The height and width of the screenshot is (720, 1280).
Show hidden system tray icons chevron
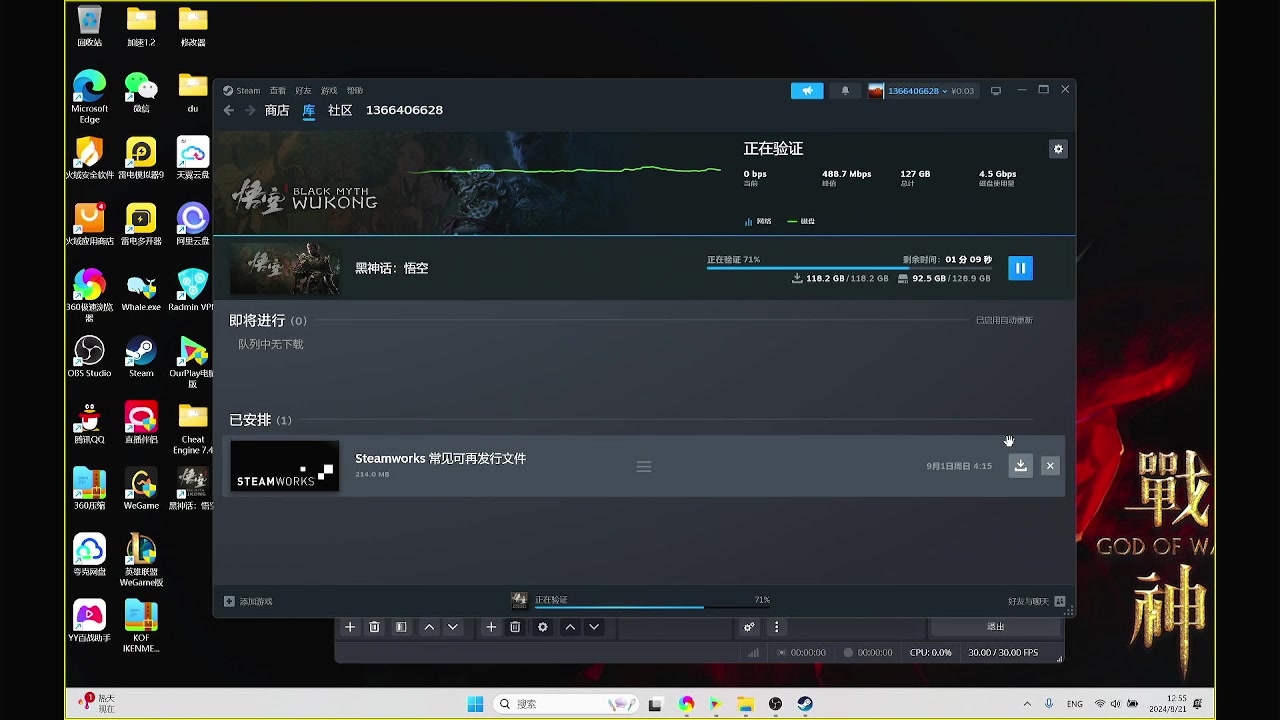[1027, 704]
